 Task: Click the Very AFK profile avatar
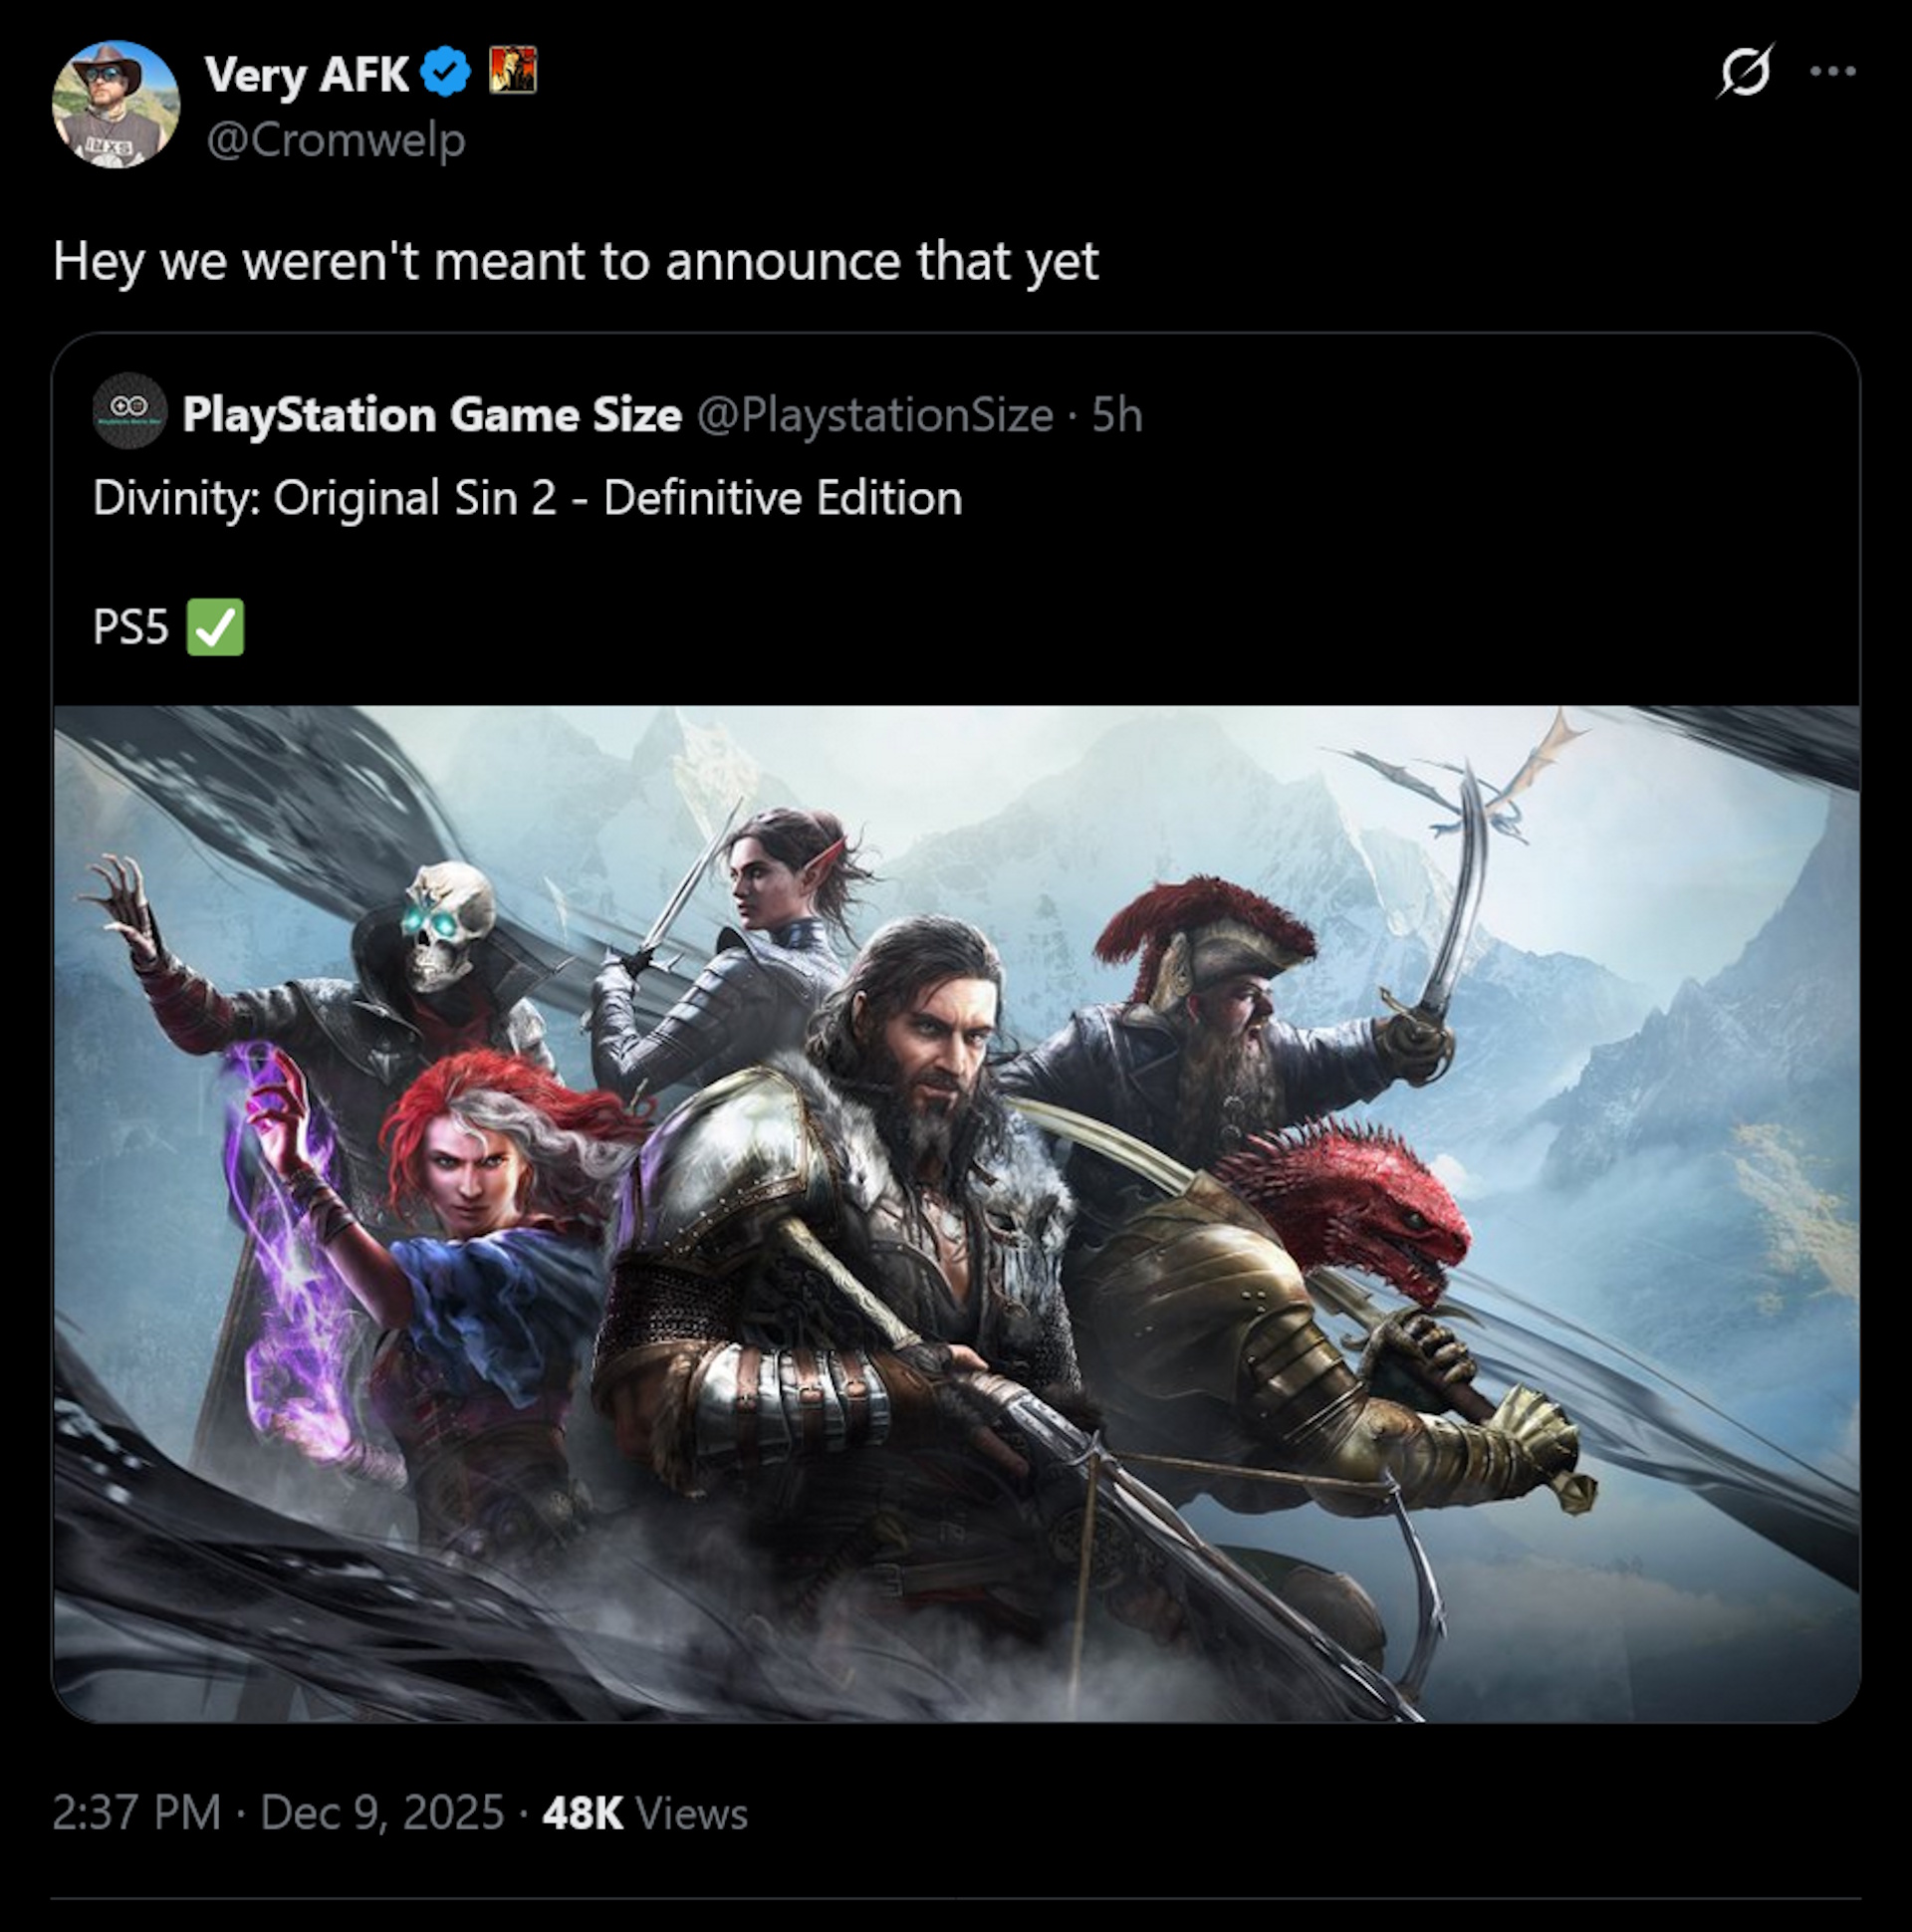click(115, 104)
